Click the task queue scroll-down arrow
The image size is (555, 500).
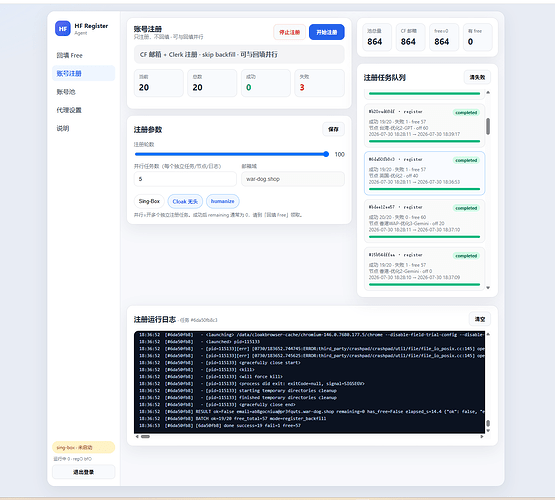pos(488,288)
